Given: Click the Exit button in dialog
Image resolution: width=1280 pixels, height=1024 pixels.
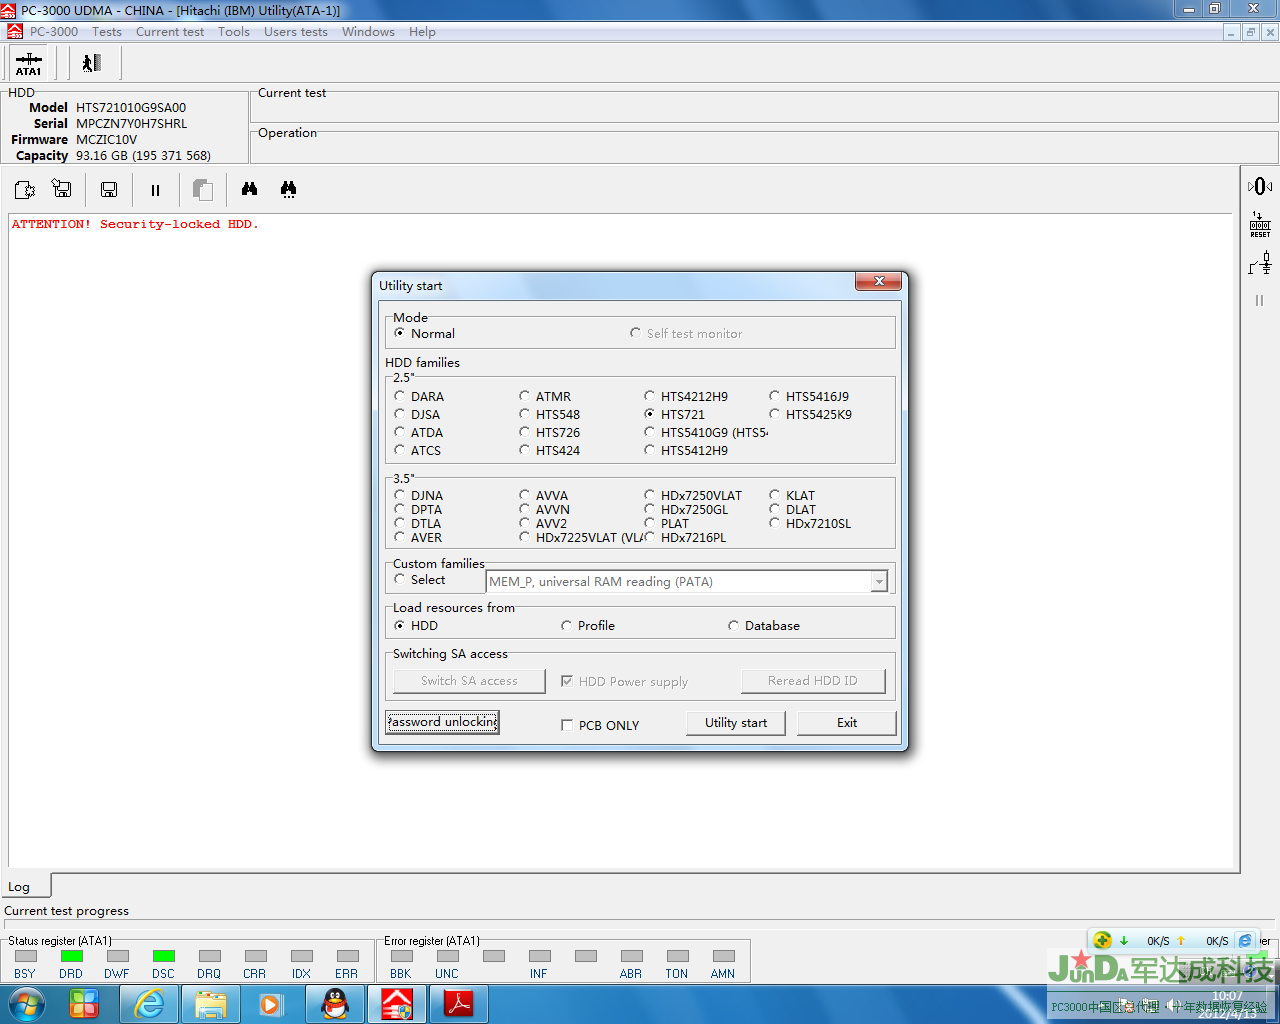Looking at the screenshot, I should pos(847,723).
